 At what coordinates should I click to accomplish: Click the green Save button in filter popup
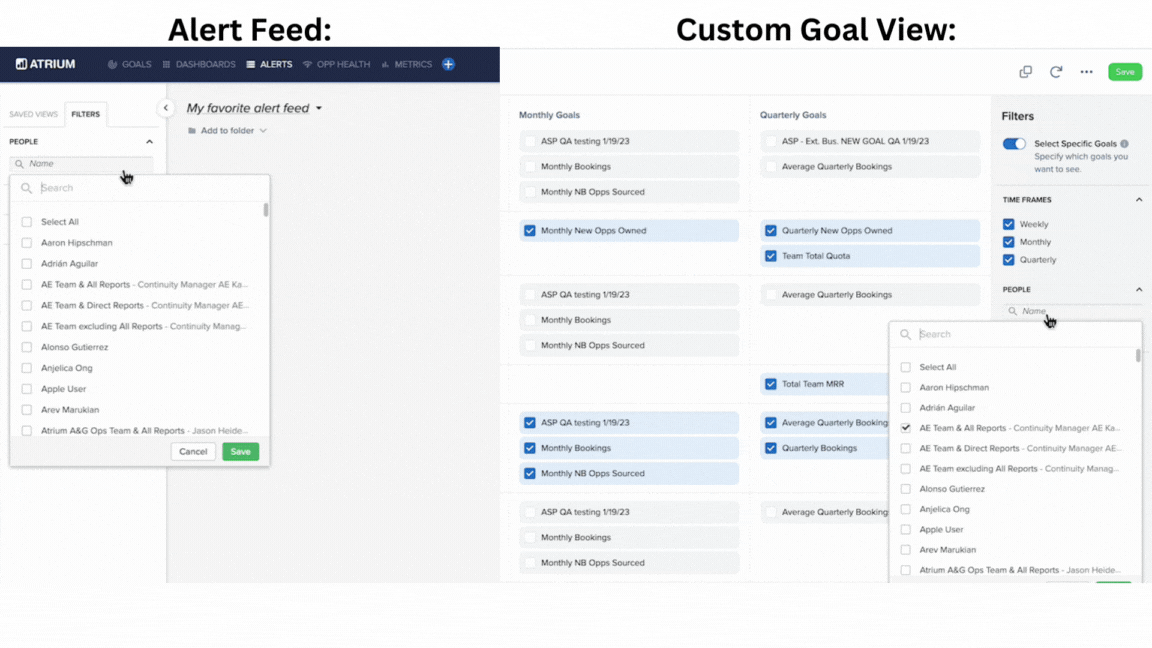240,451
